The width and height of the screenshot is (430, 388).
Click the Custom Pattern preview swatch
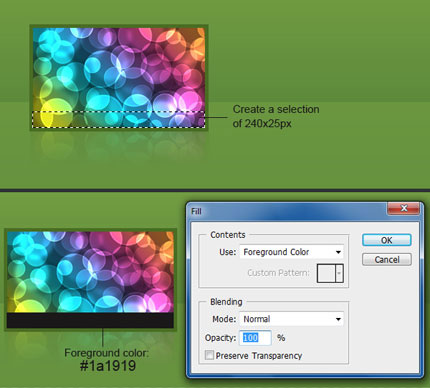326,273
